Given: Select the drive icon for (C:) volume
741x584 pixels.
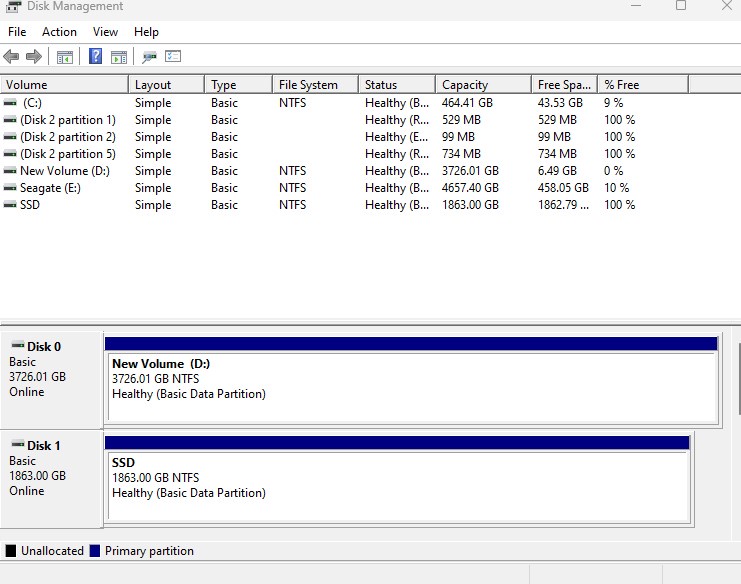Looking at the screenshot, I should point(10,103).
